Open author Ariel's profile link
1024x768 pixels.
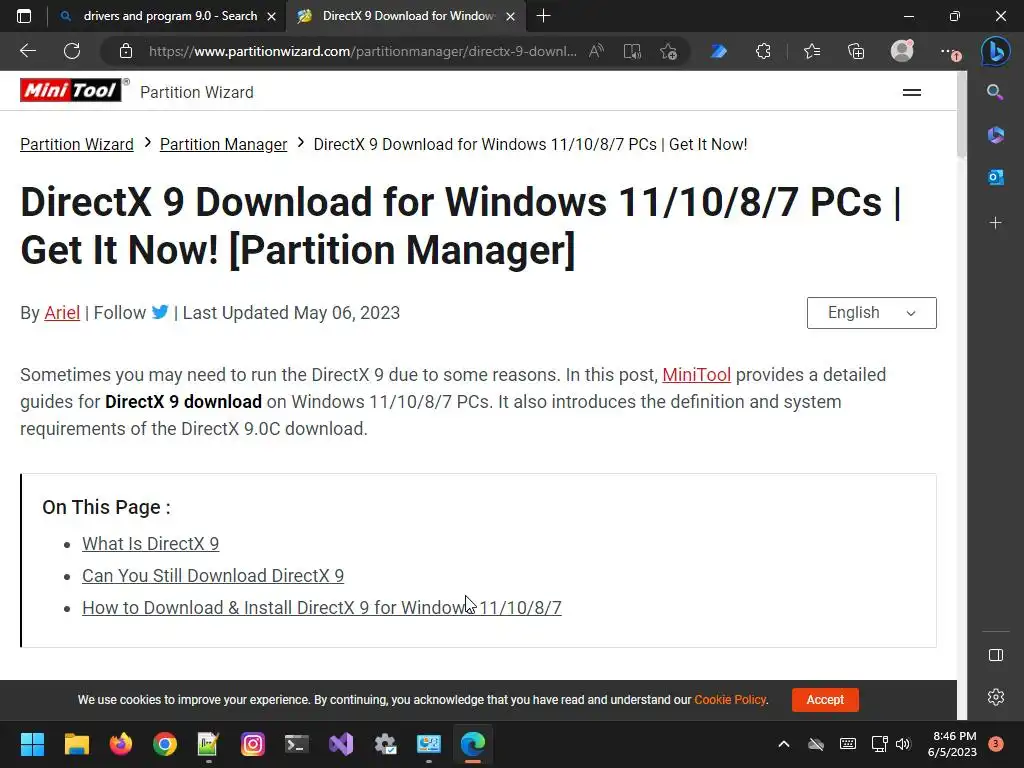pos(62,313)
